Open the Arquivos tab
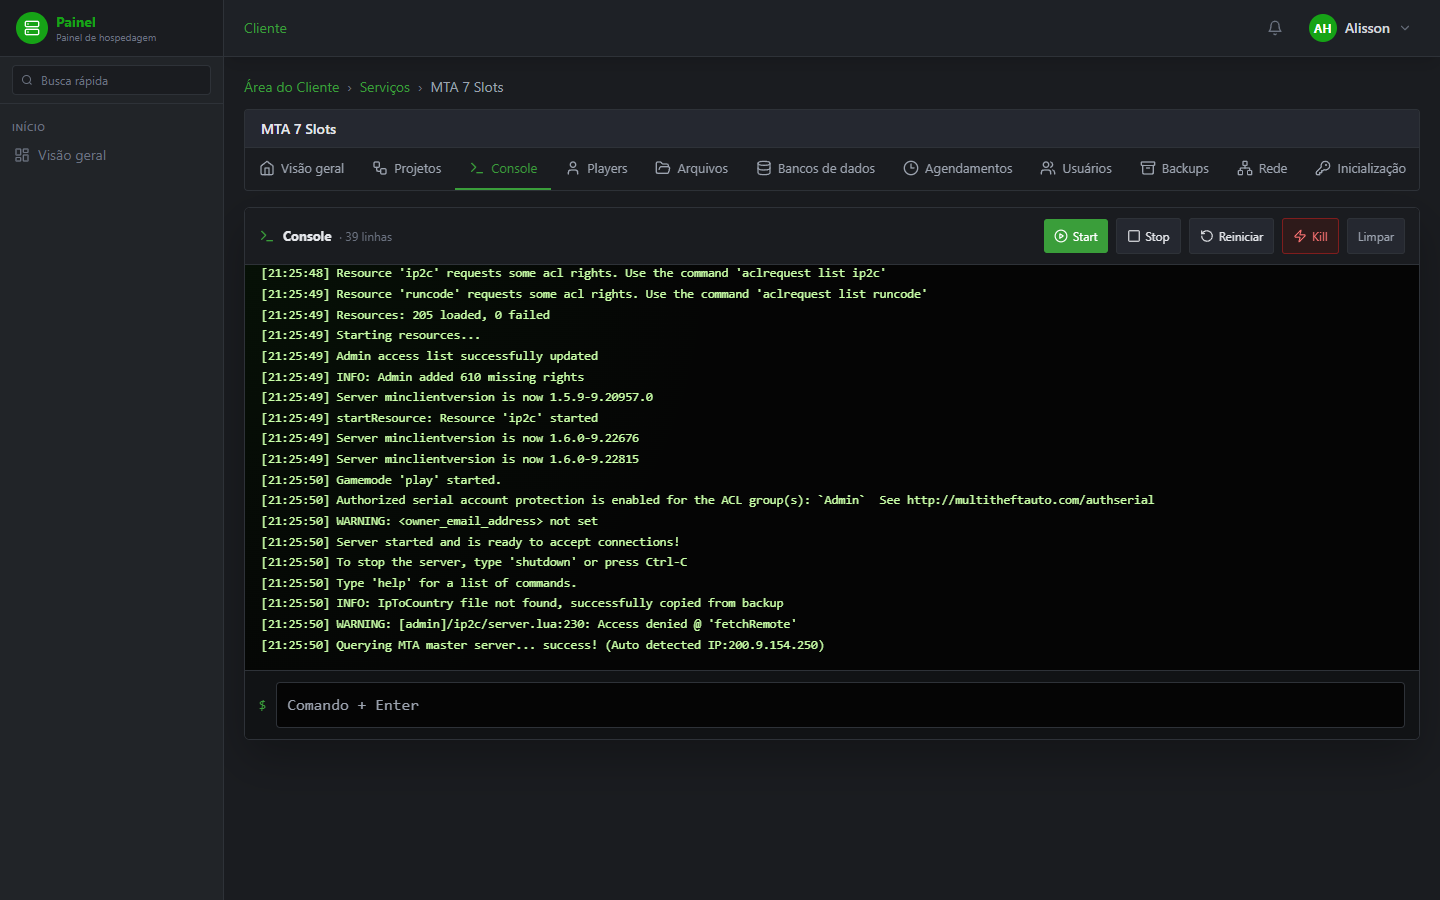The height and width of the screenshot is (900, 1440). point(692,168)
